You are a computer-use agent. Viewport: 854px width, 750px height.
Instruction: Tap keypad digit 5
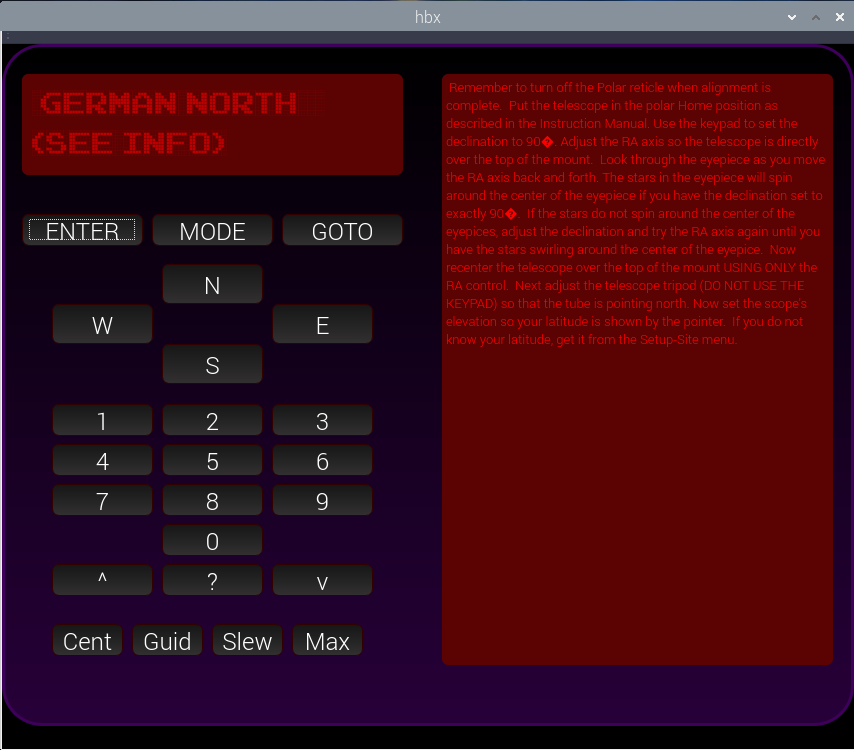[212, 461]
